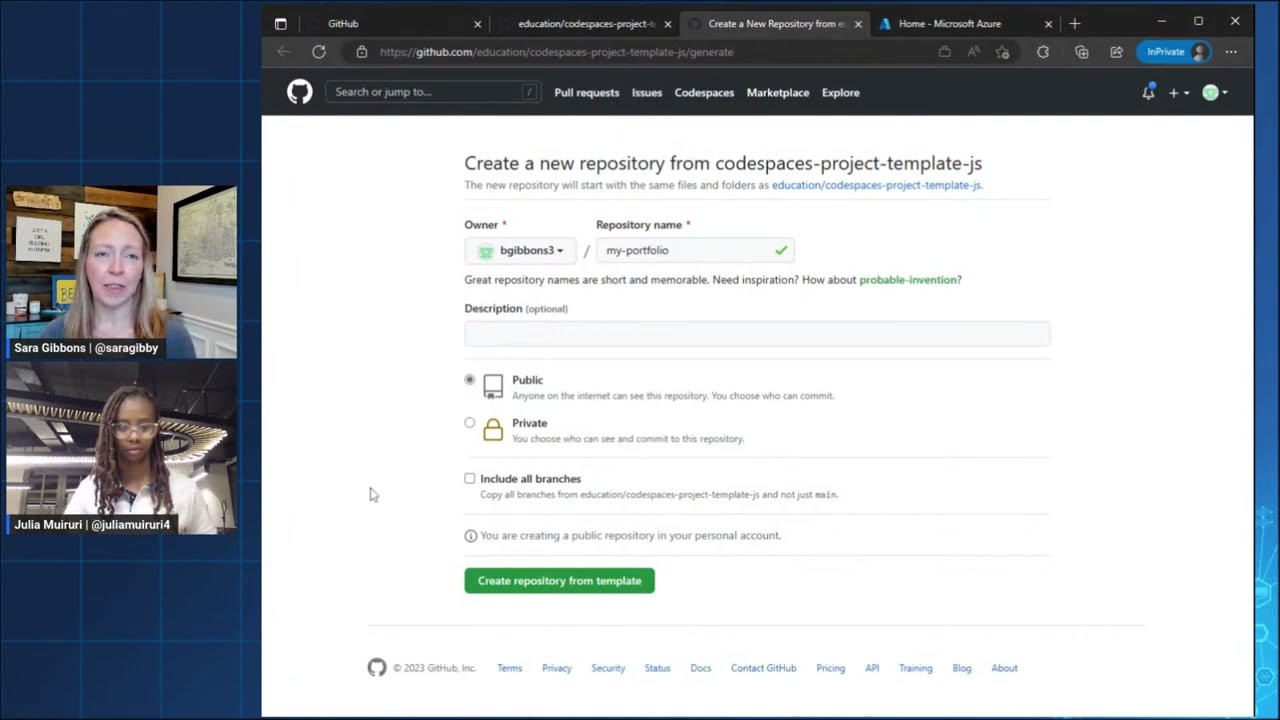Image resolution: width=1280 pixels, height=720 pixels.
Task: Click the Description input field
Action: tap(757, 334)
